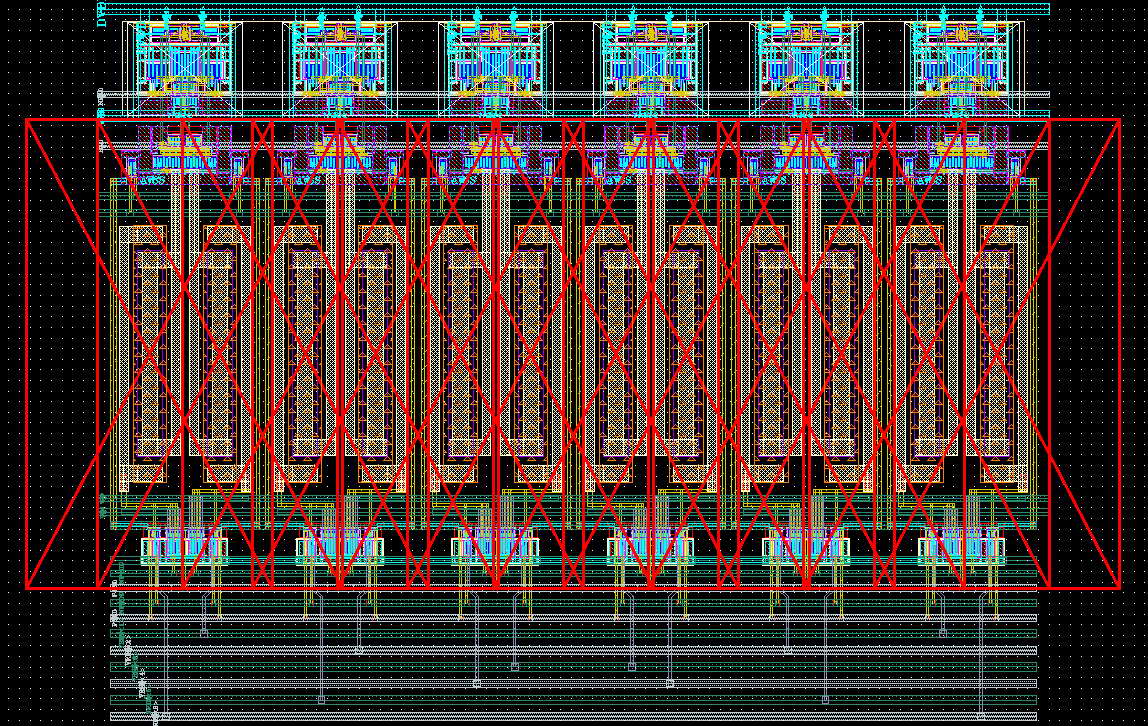Select the rightmost top cell block
This screenshot has height=726, width=1148.
pyautogui.click(x=961, y=58)
